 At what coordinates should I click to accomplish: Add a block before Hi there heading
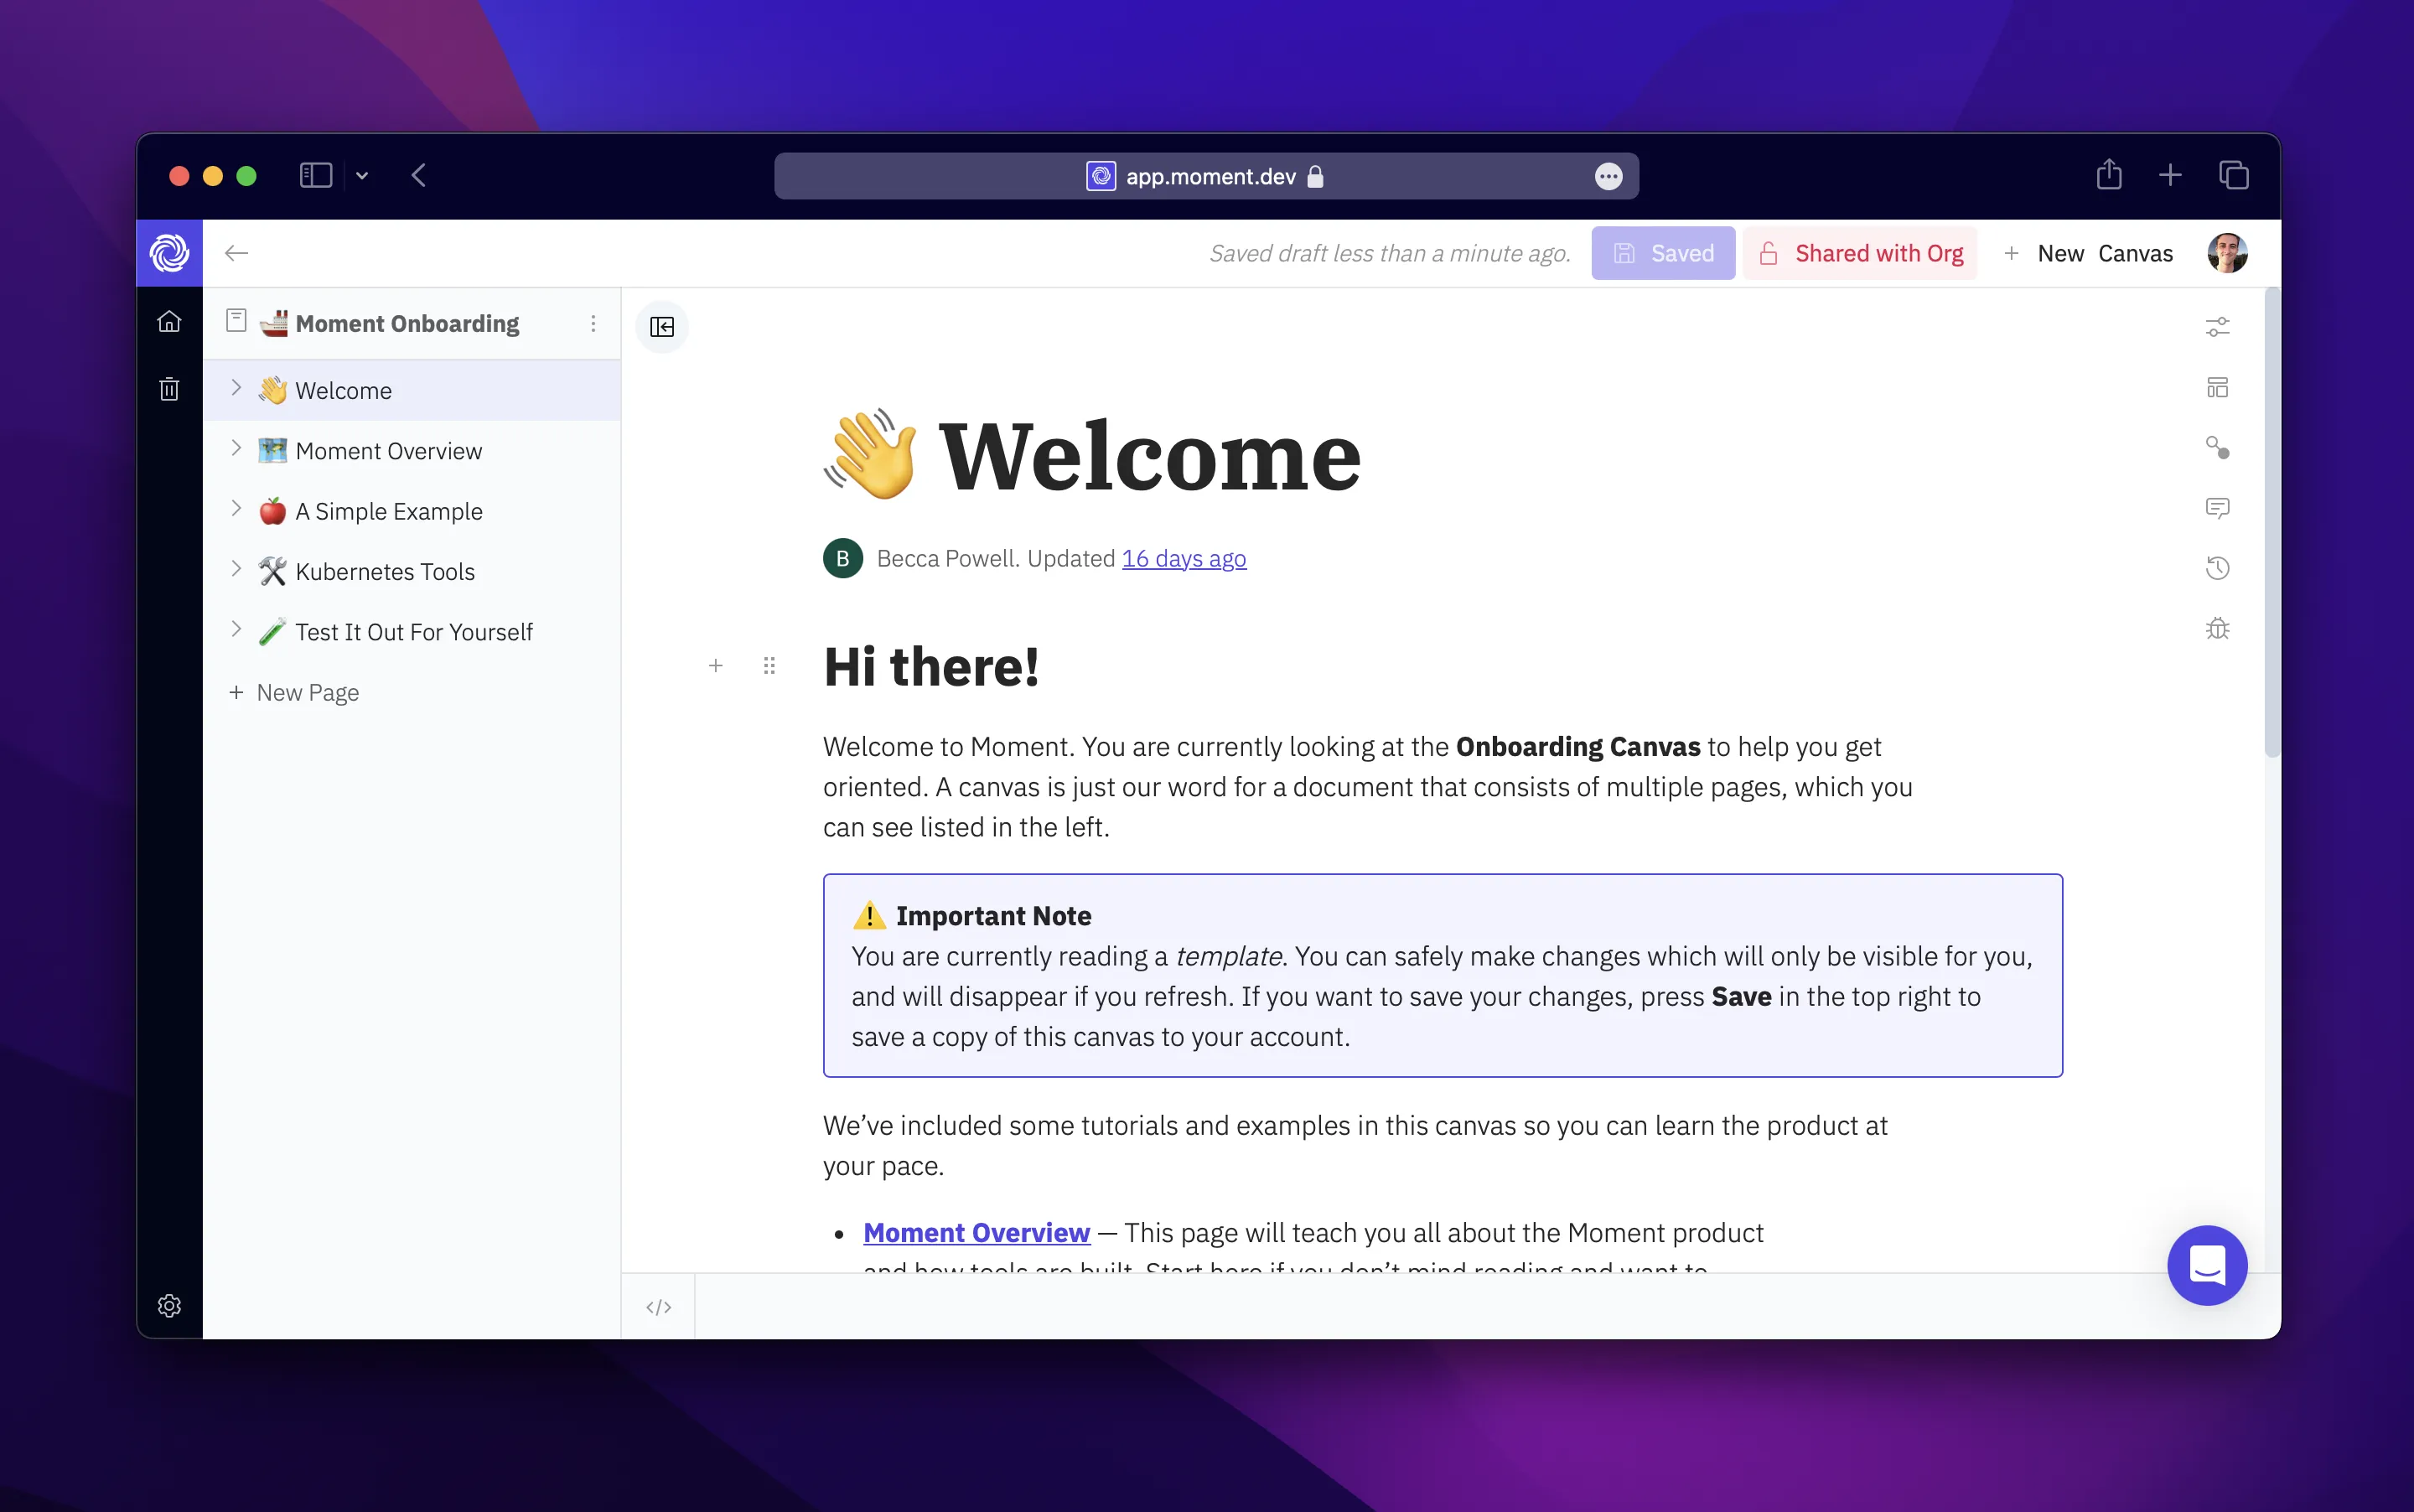(716, 666)
